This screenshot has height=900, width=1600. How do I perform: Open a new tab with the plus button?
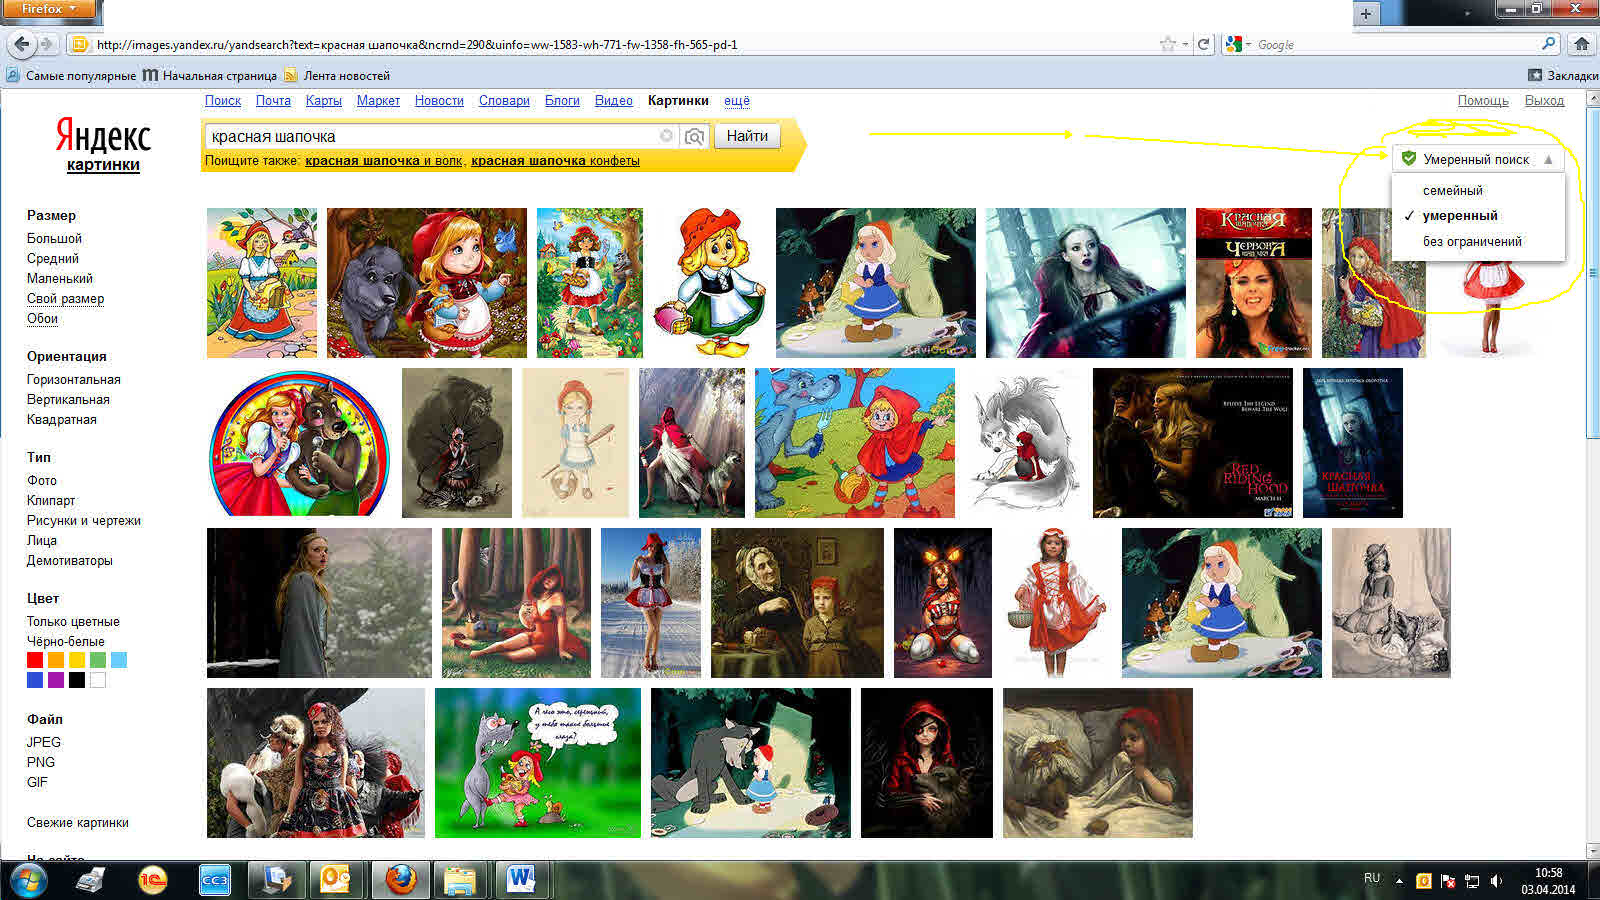(x=1366, y=13)
